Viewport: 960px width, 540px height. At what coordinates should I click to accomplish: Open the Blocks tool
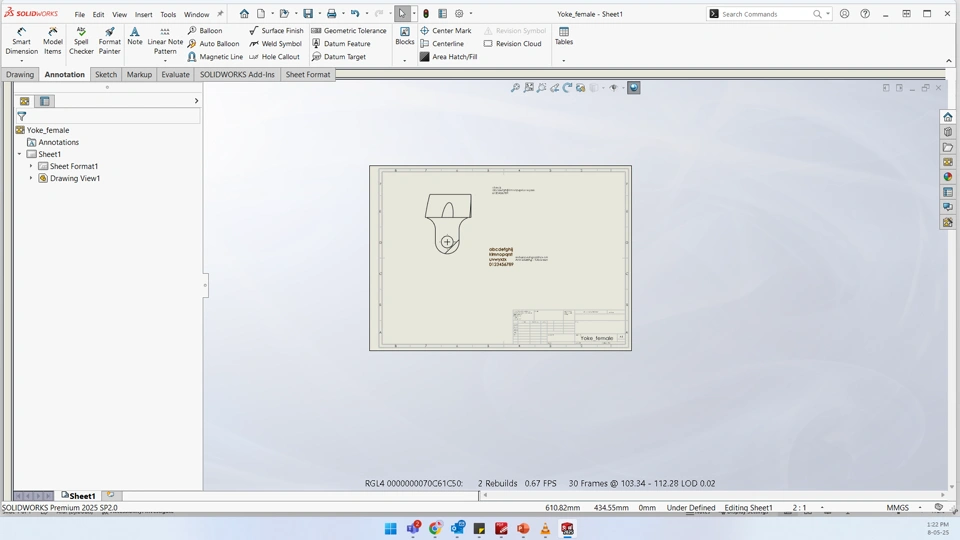[x=405, y=36]
